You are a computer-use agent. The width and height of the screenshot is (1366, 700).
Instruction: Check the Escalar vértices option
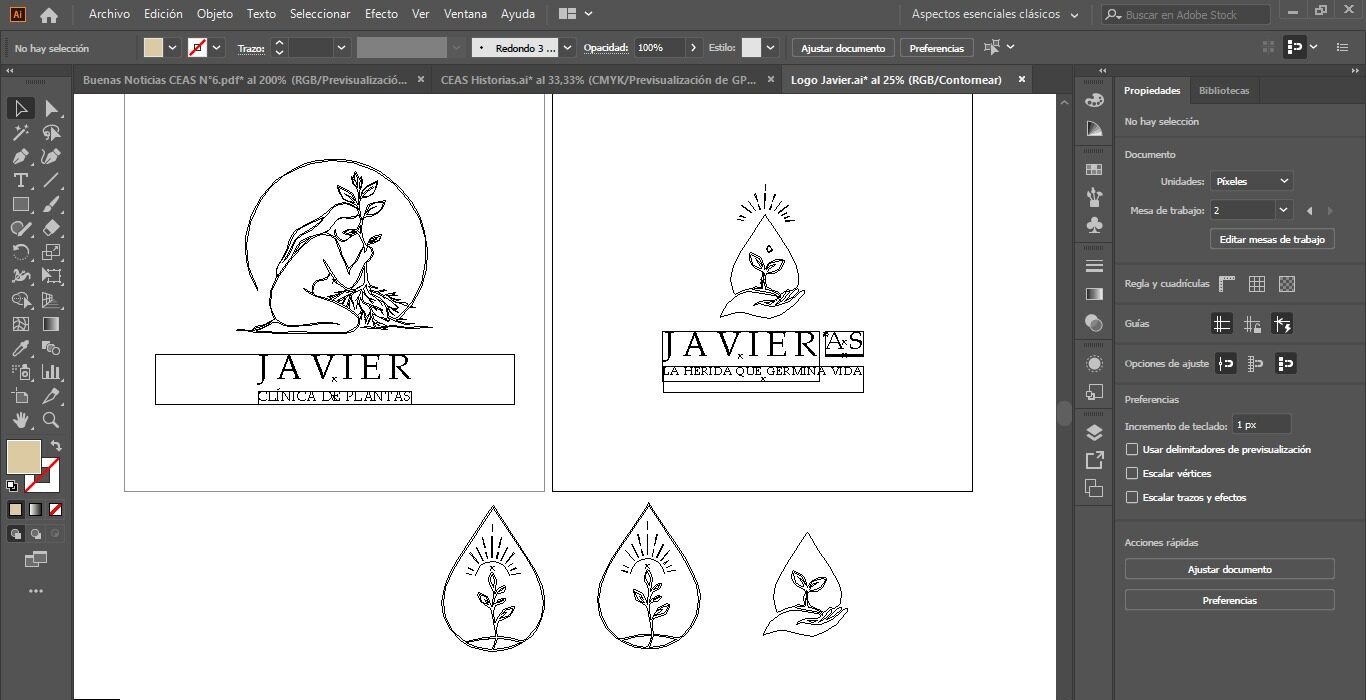point(1132,474)
